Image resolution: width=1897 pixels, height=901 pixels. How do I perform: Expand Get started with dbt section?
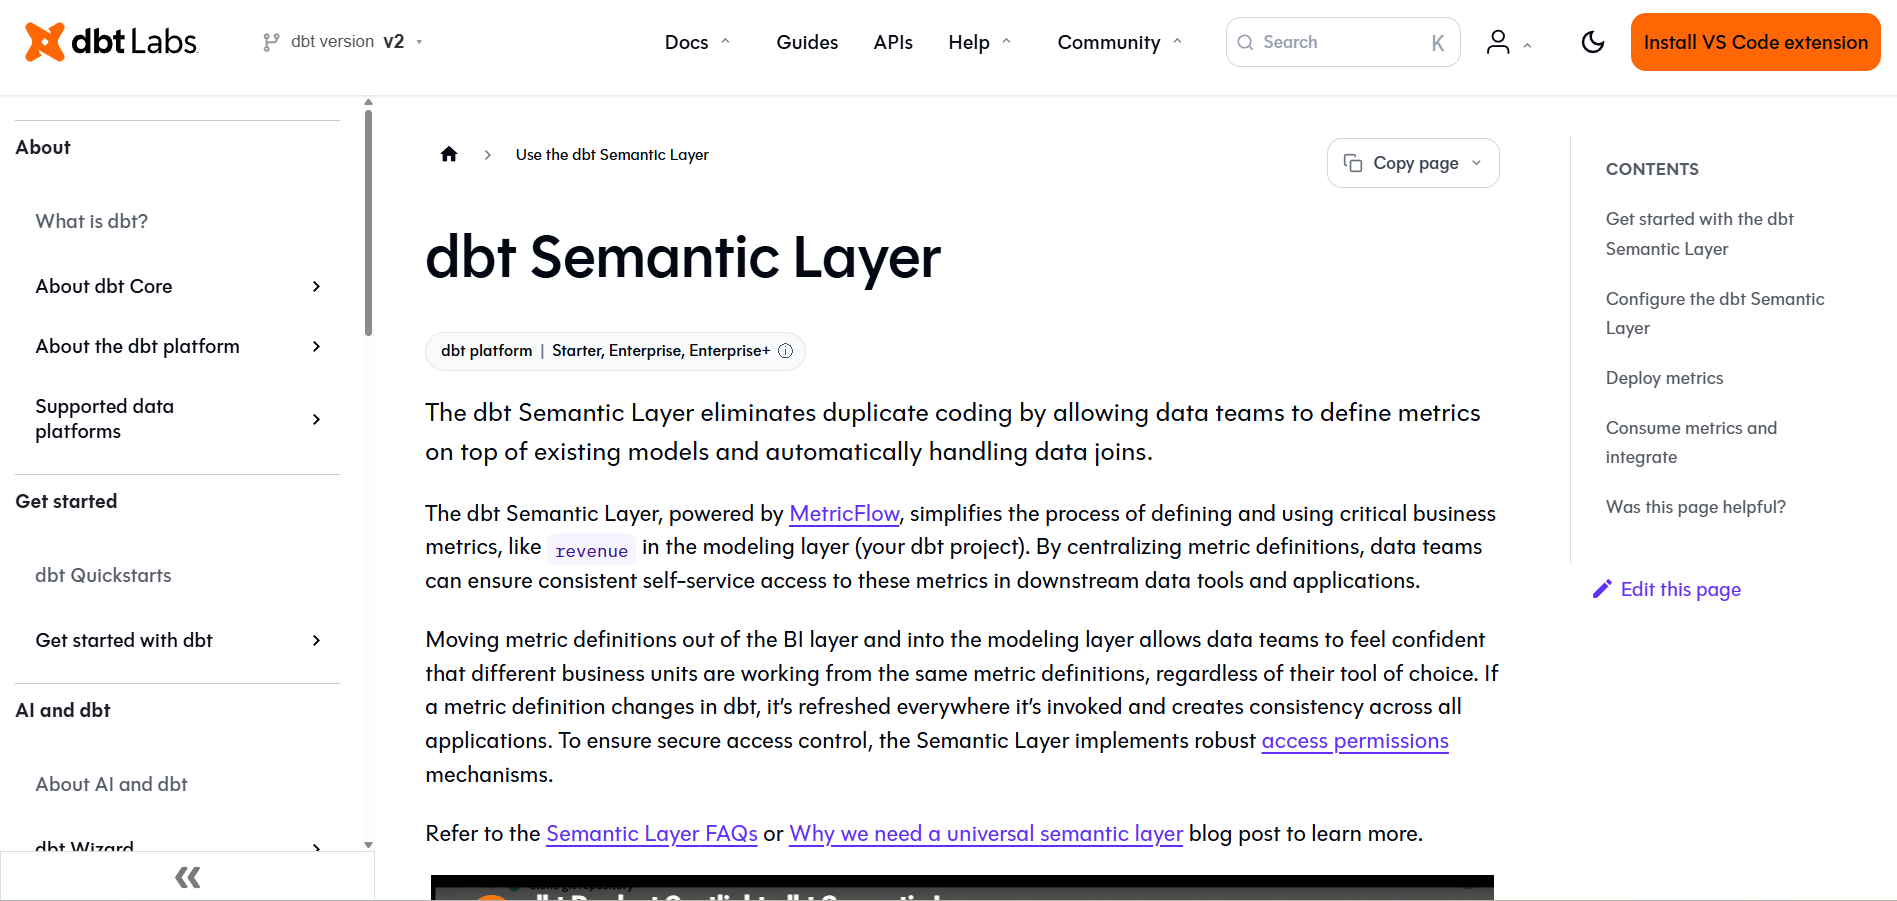[178, 640]
